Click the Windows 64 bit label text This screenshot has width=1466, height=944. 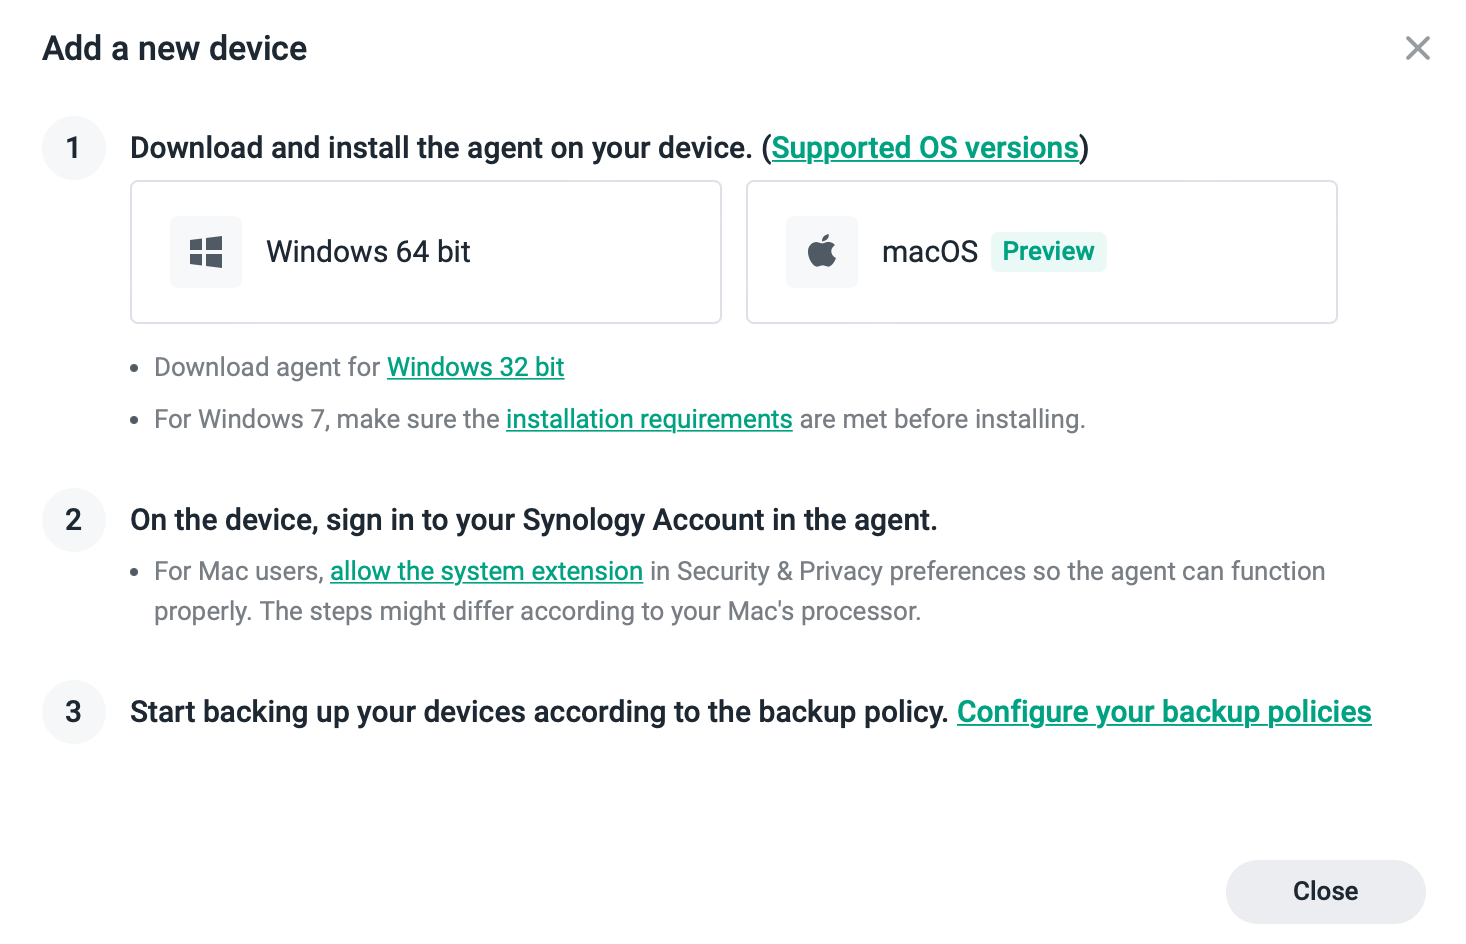coord(368,252)
